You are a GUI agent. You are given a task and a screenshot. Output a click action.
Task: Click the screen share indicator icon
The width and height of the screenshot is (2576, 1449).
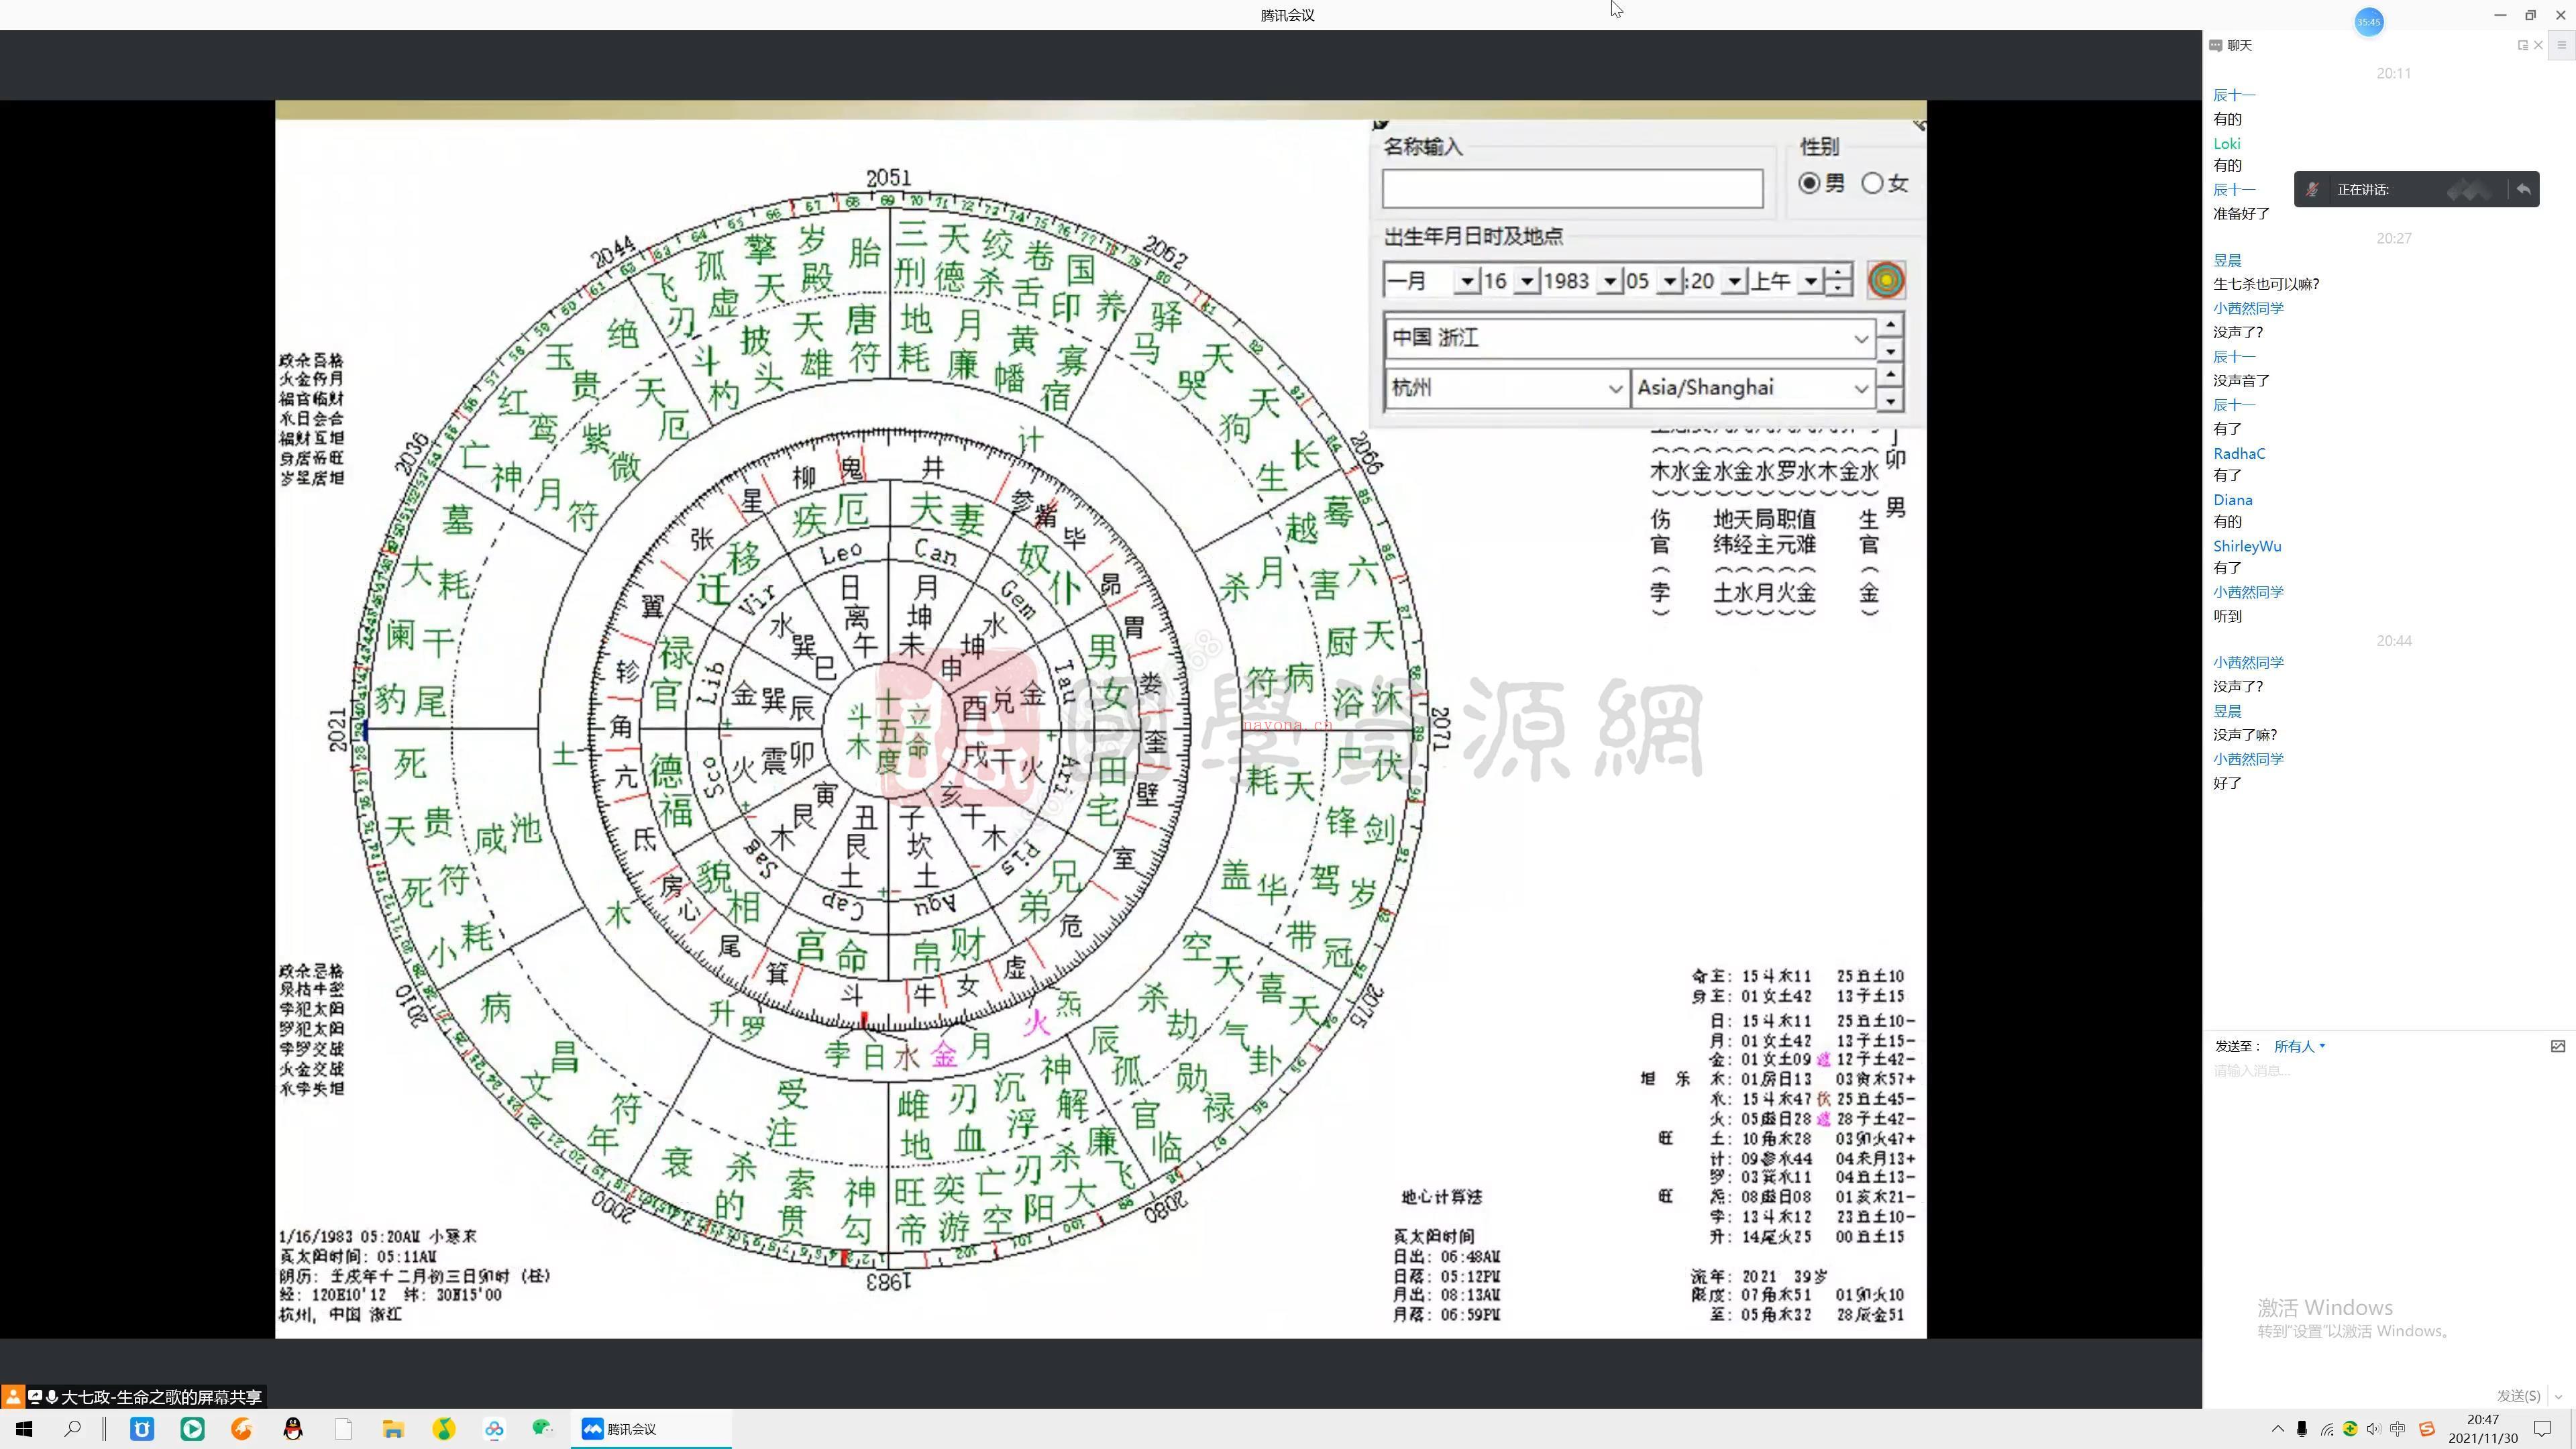35,1396
